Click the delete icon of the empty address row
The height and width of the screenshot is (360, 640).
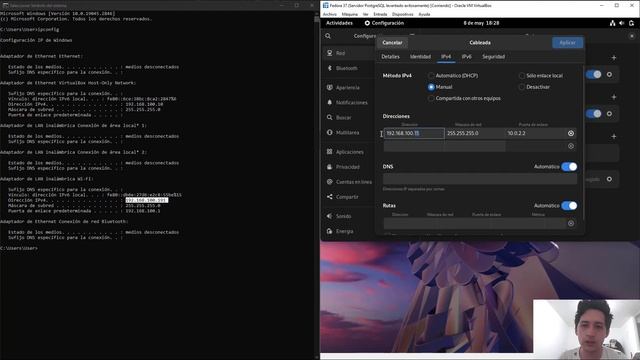tap(571, 146)
